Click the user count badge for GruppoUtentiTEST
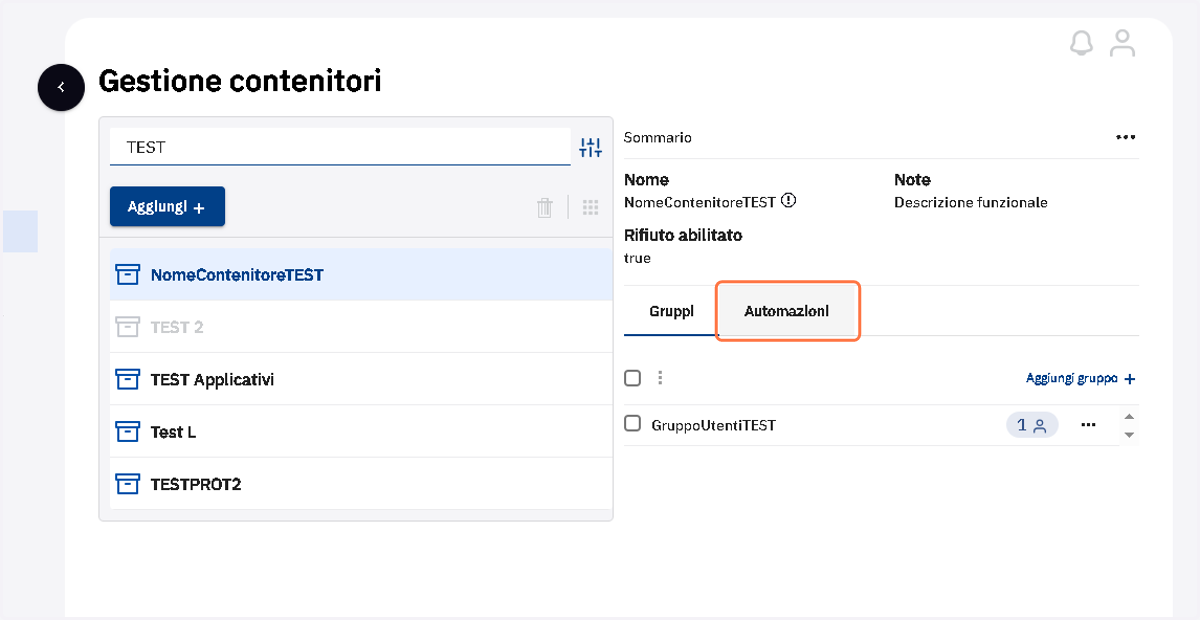This screenshot has height=620, width=1200. [x=1032, y=425]
